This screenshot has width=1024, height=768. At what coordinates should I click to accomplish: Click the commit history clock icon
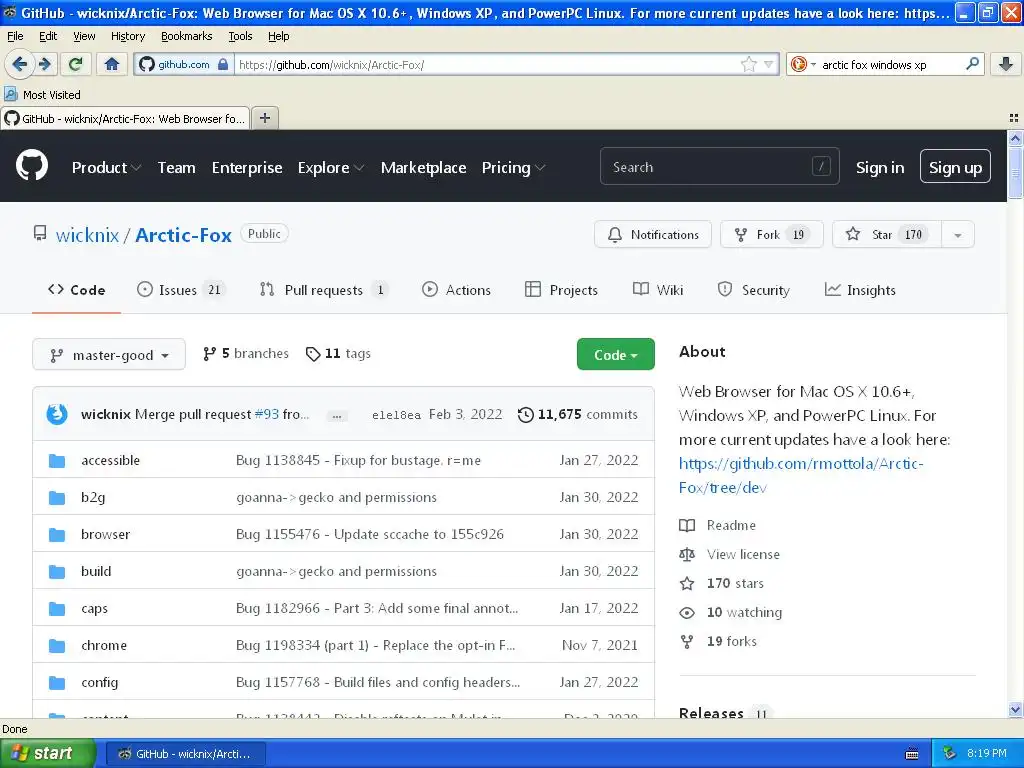(x=525, y=415)
